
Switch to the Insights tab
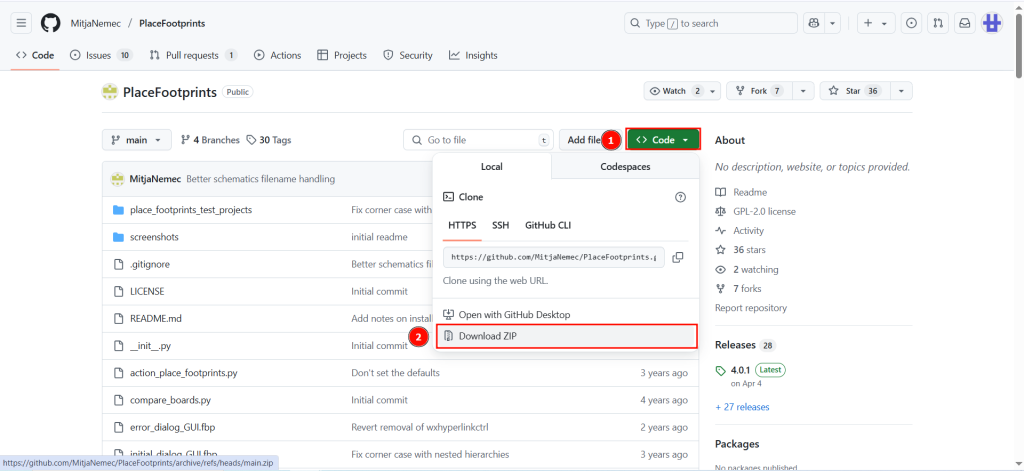pyautogui.click(x=473, y=56)
